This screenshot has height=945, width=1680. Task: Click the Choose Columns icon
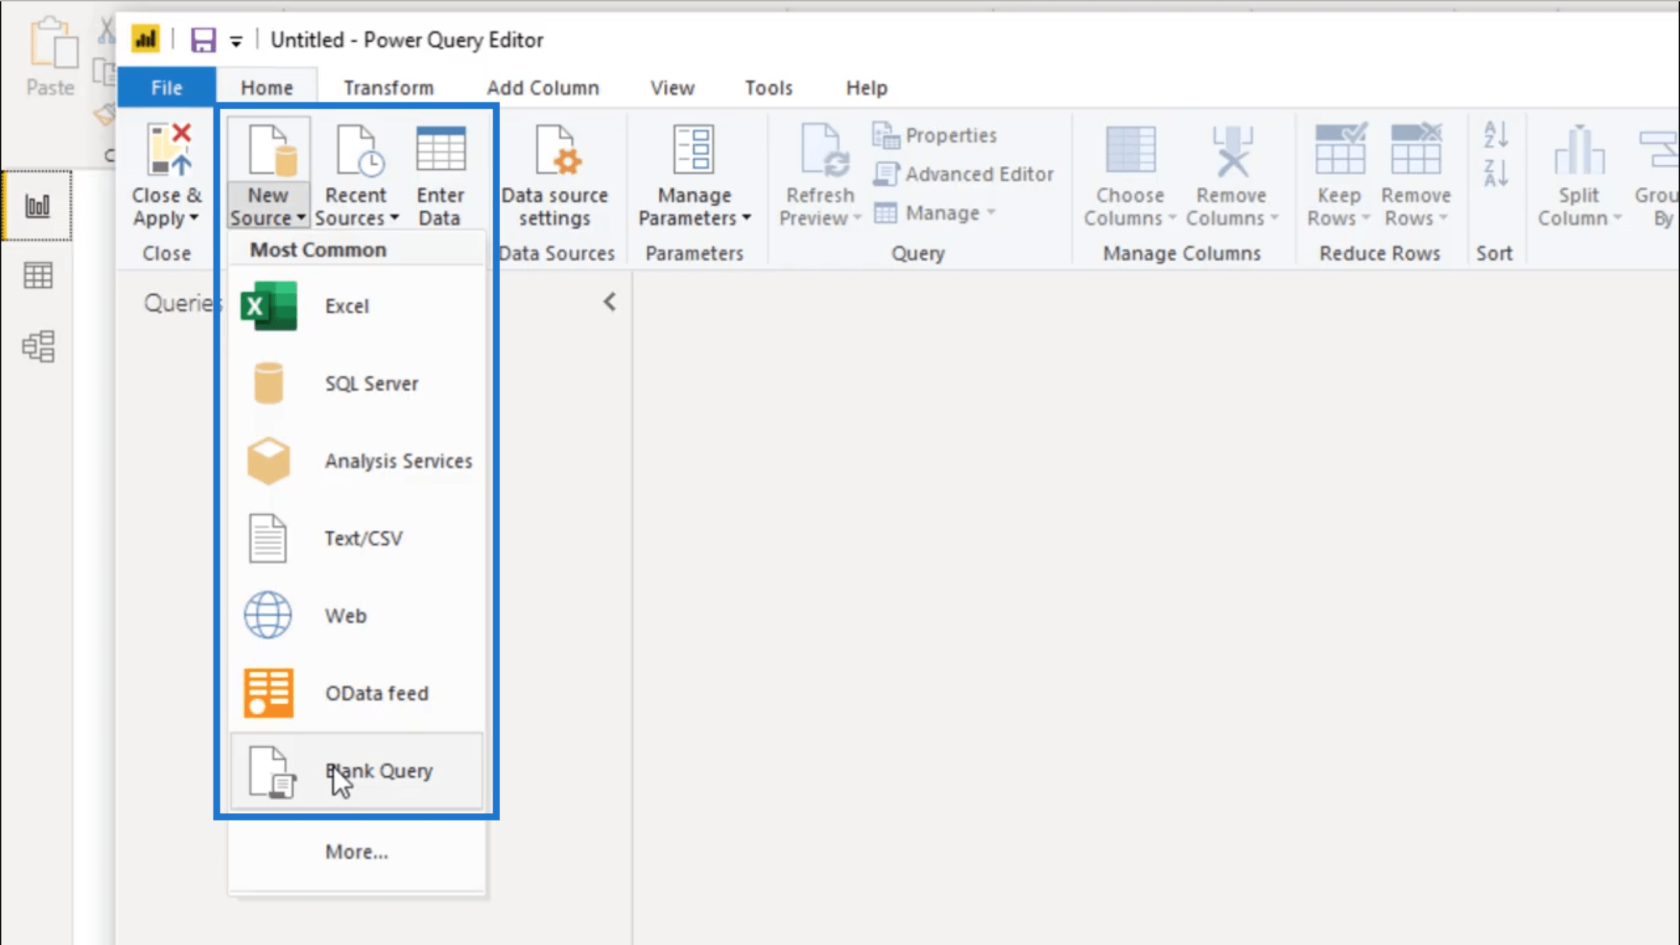pyautogui.click(x=1130, y=150)
